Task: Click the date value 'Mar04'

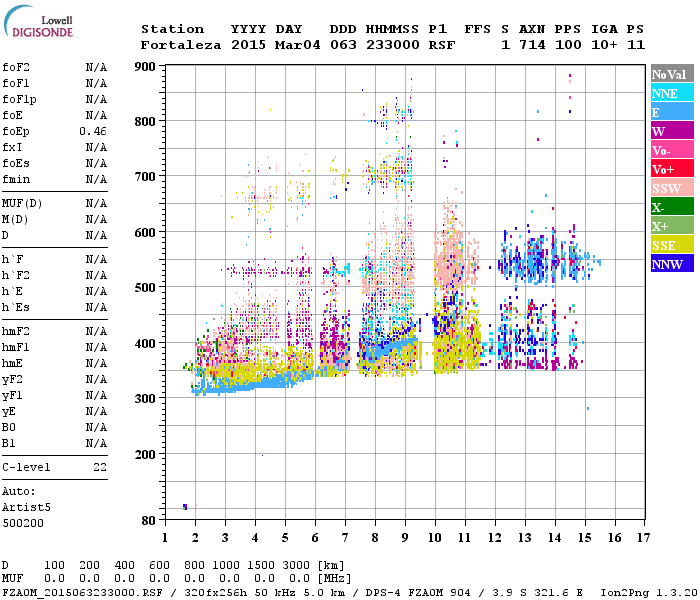Action: (x=297, y=45)
